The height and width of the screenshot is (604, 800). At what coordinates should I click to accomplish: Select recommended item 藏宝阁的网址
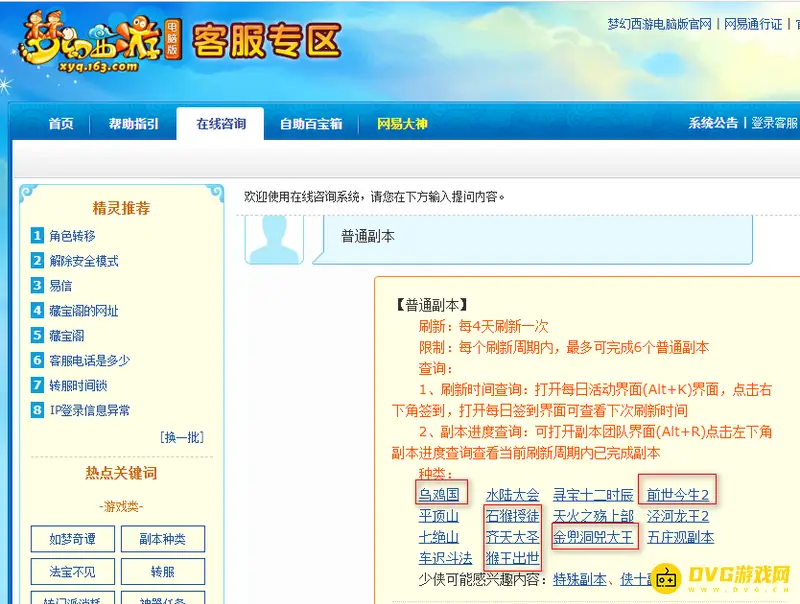pyautogui.click(x=84, y=311)
